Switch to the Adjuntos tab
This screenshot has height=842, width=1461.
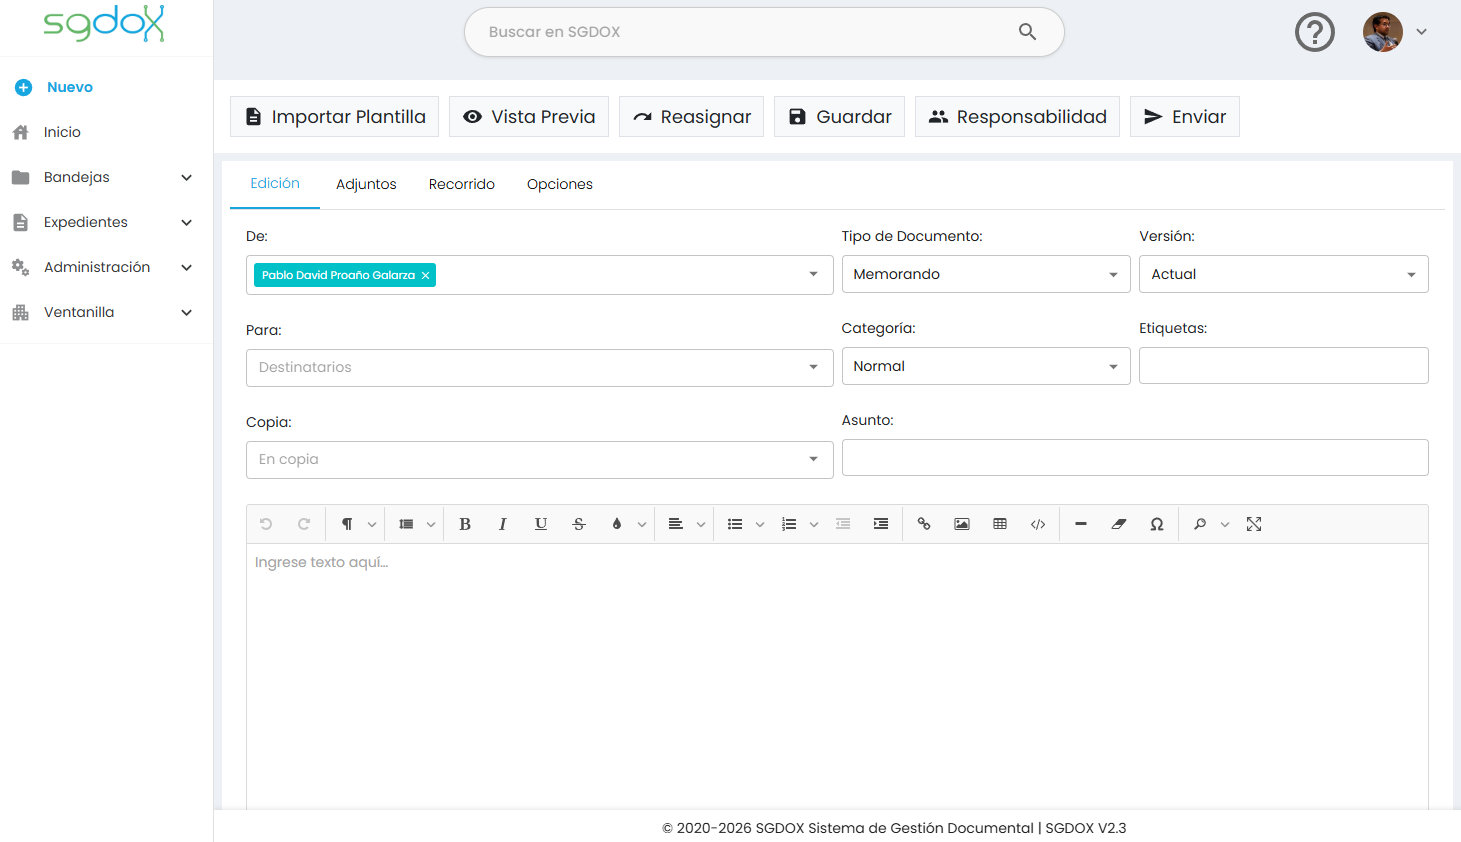coord(366,184)
